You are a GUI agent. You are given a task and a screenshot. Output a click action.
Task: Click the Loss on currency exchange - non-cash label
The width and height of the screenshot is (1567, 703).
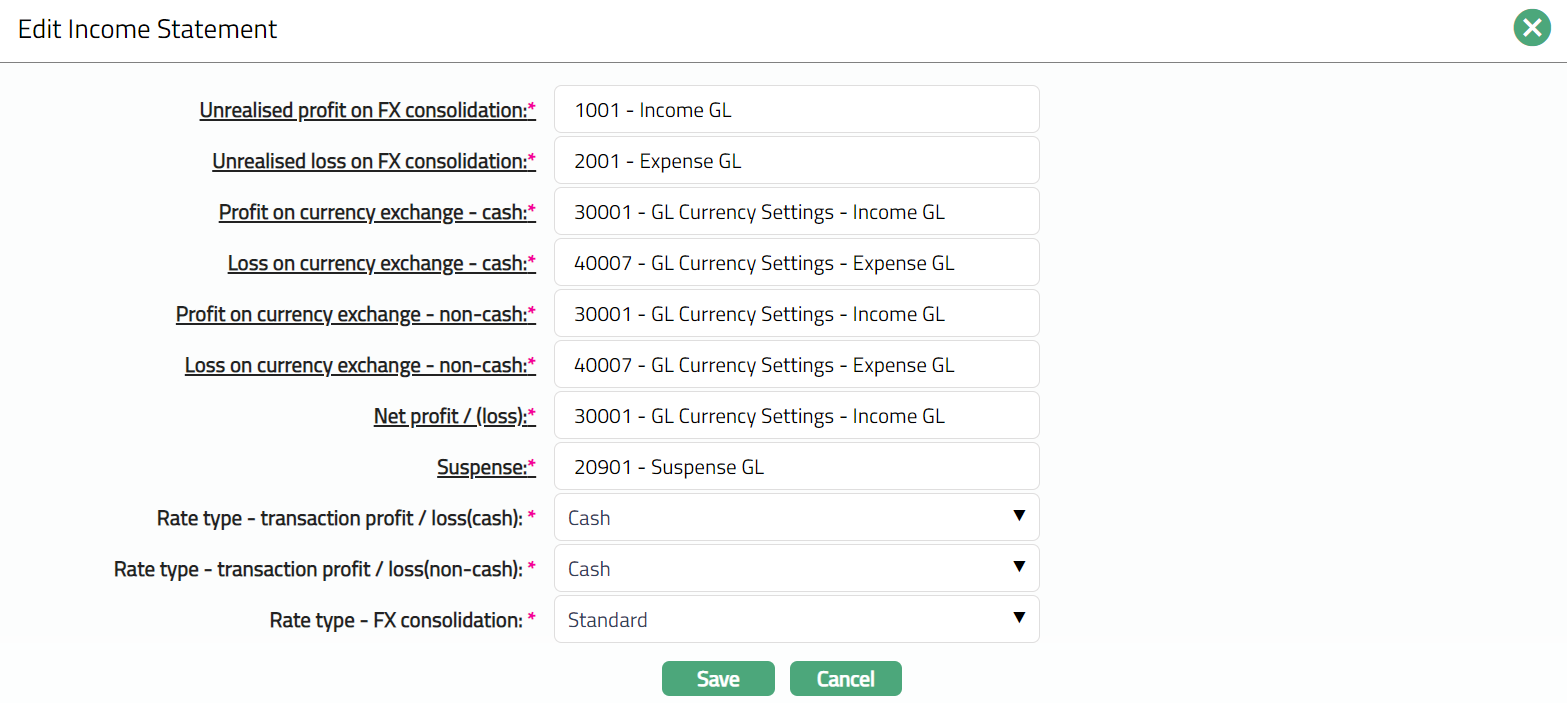[355, 365]
